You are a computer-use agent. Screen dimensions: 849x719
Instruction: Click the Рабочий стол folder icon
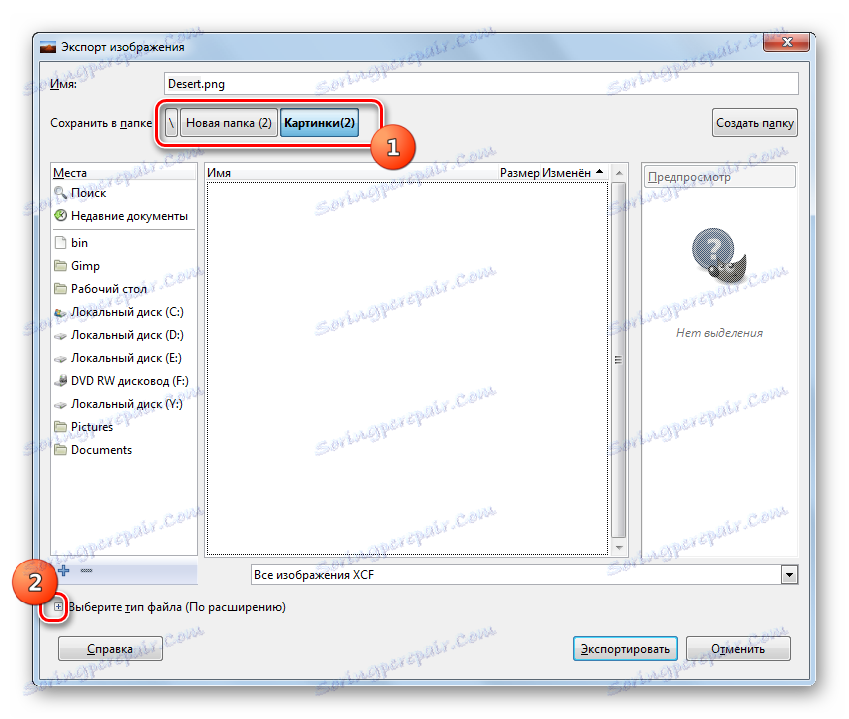(x=61, y=289)
